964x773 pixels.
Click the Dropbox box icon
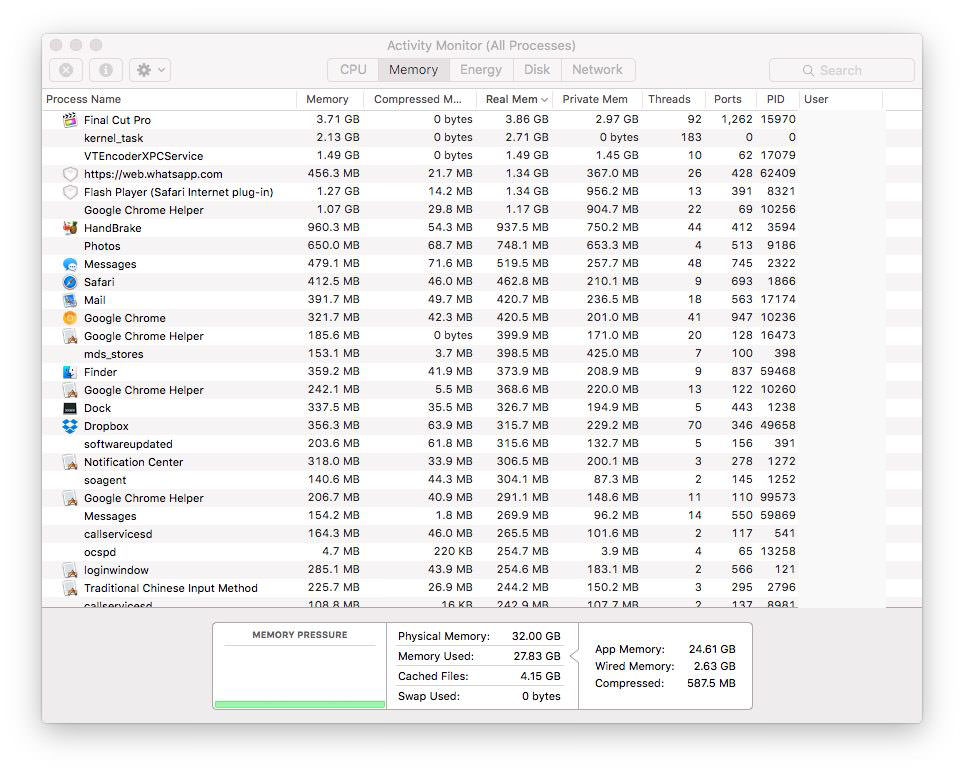coord(70,426)
